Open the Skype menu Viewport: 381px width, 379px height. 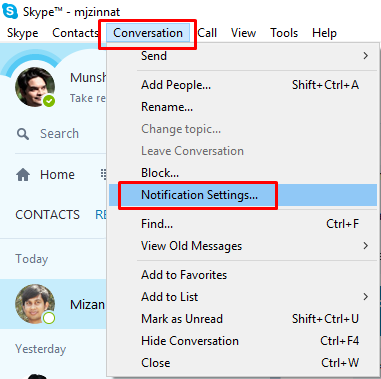tap(23, 33)
